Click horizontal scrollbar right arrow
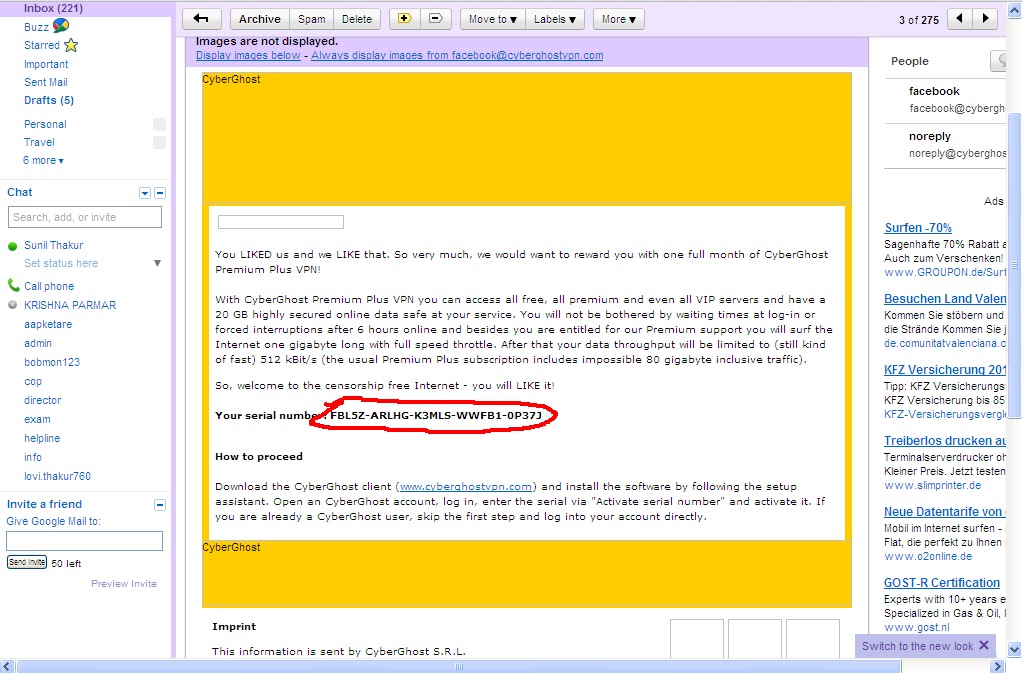Screen dimensions: 1022x673 tap(997, 666)
